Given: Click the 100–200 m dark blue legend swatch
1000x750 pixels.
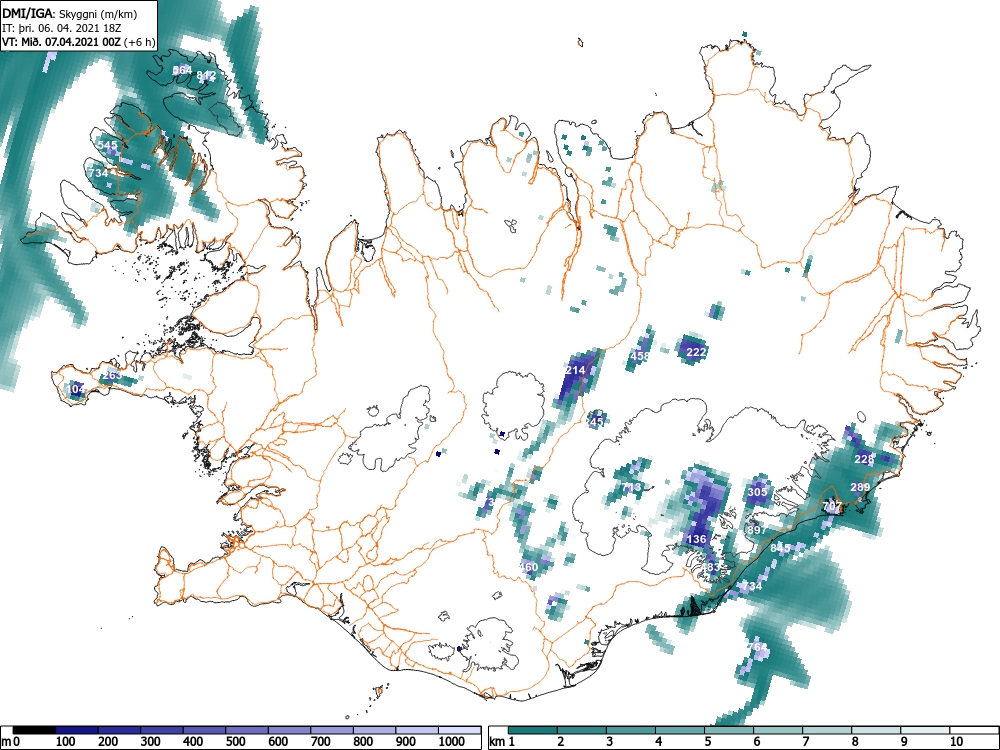Looking at the screenshot, I should (x=77, y=730).
